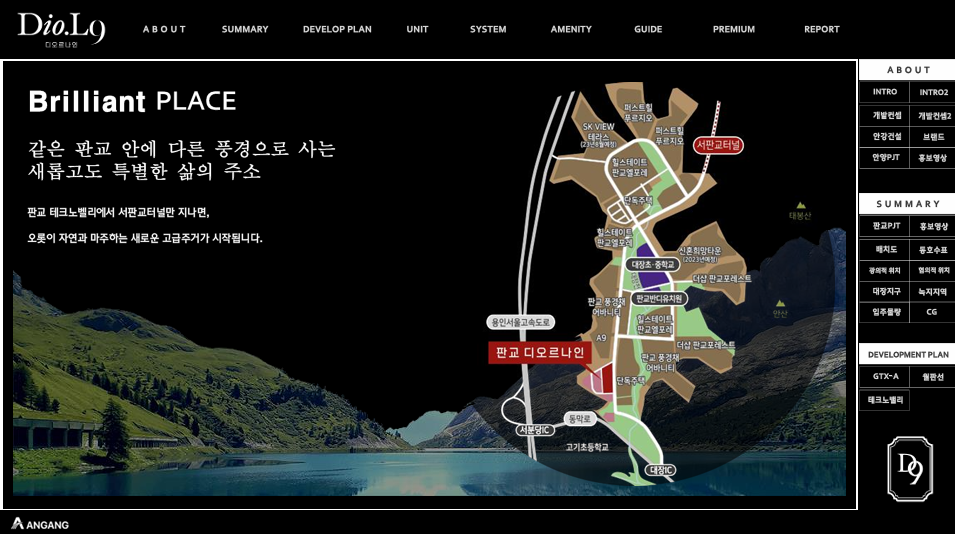Open 홍보영상 under the ABOUT section
This screenshot has width=955, height=534.
[x=933, y=158]
